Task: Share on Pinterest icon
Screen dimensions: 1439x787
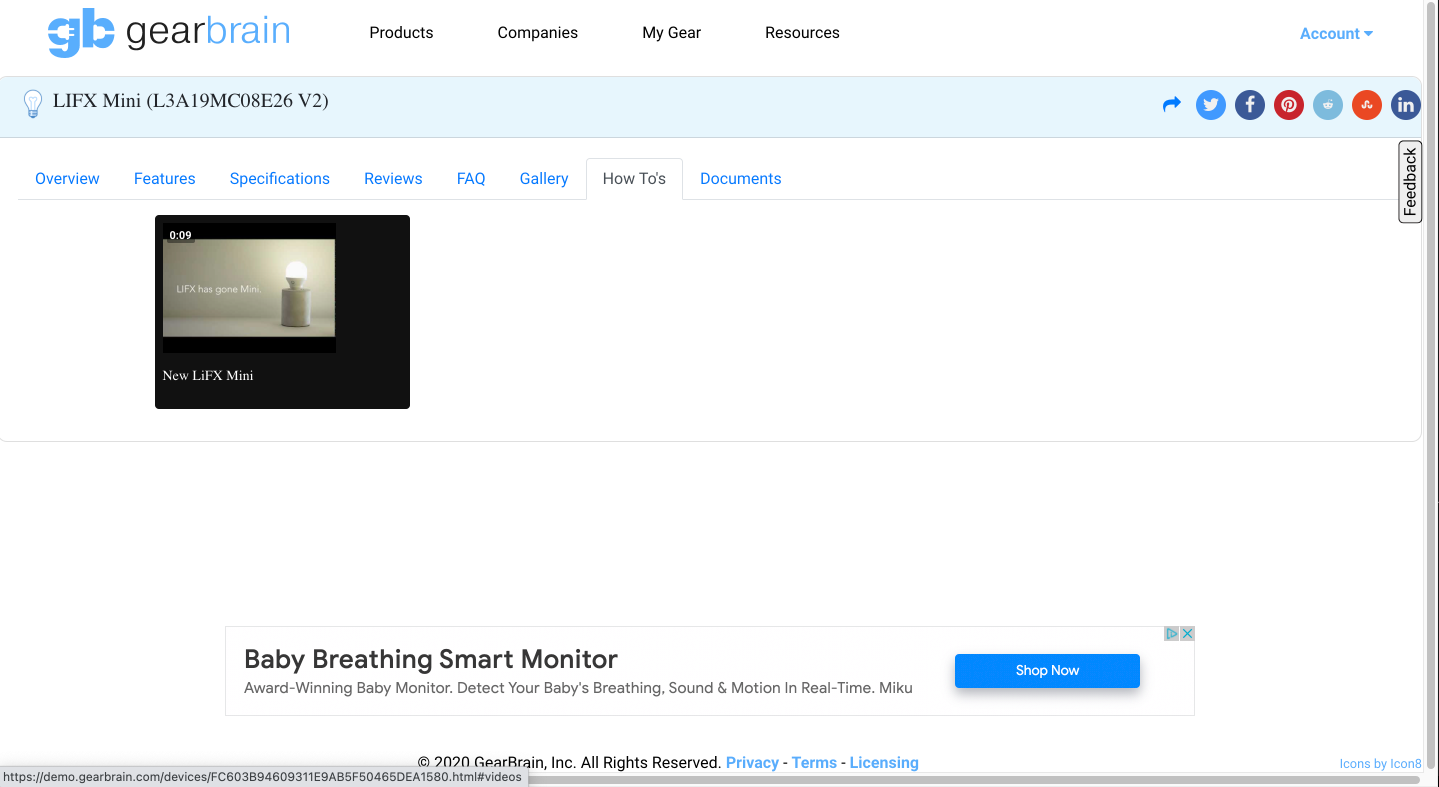Action: point(1289,104)
